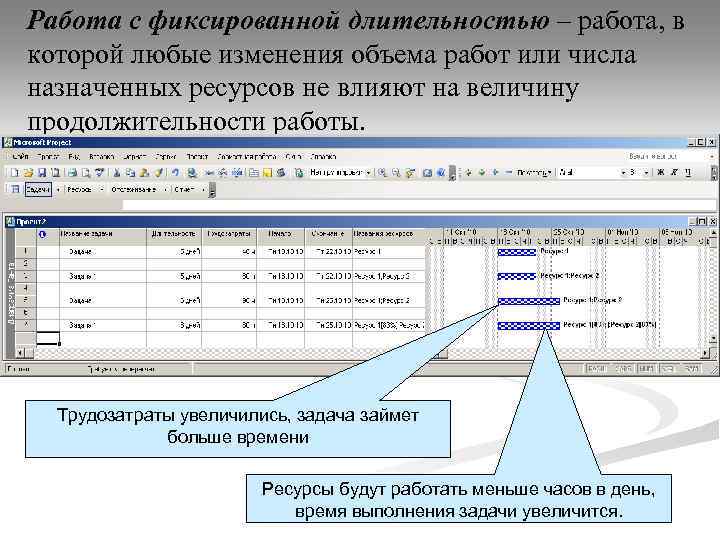Click the Undo arrow icon

pos(175,173)
